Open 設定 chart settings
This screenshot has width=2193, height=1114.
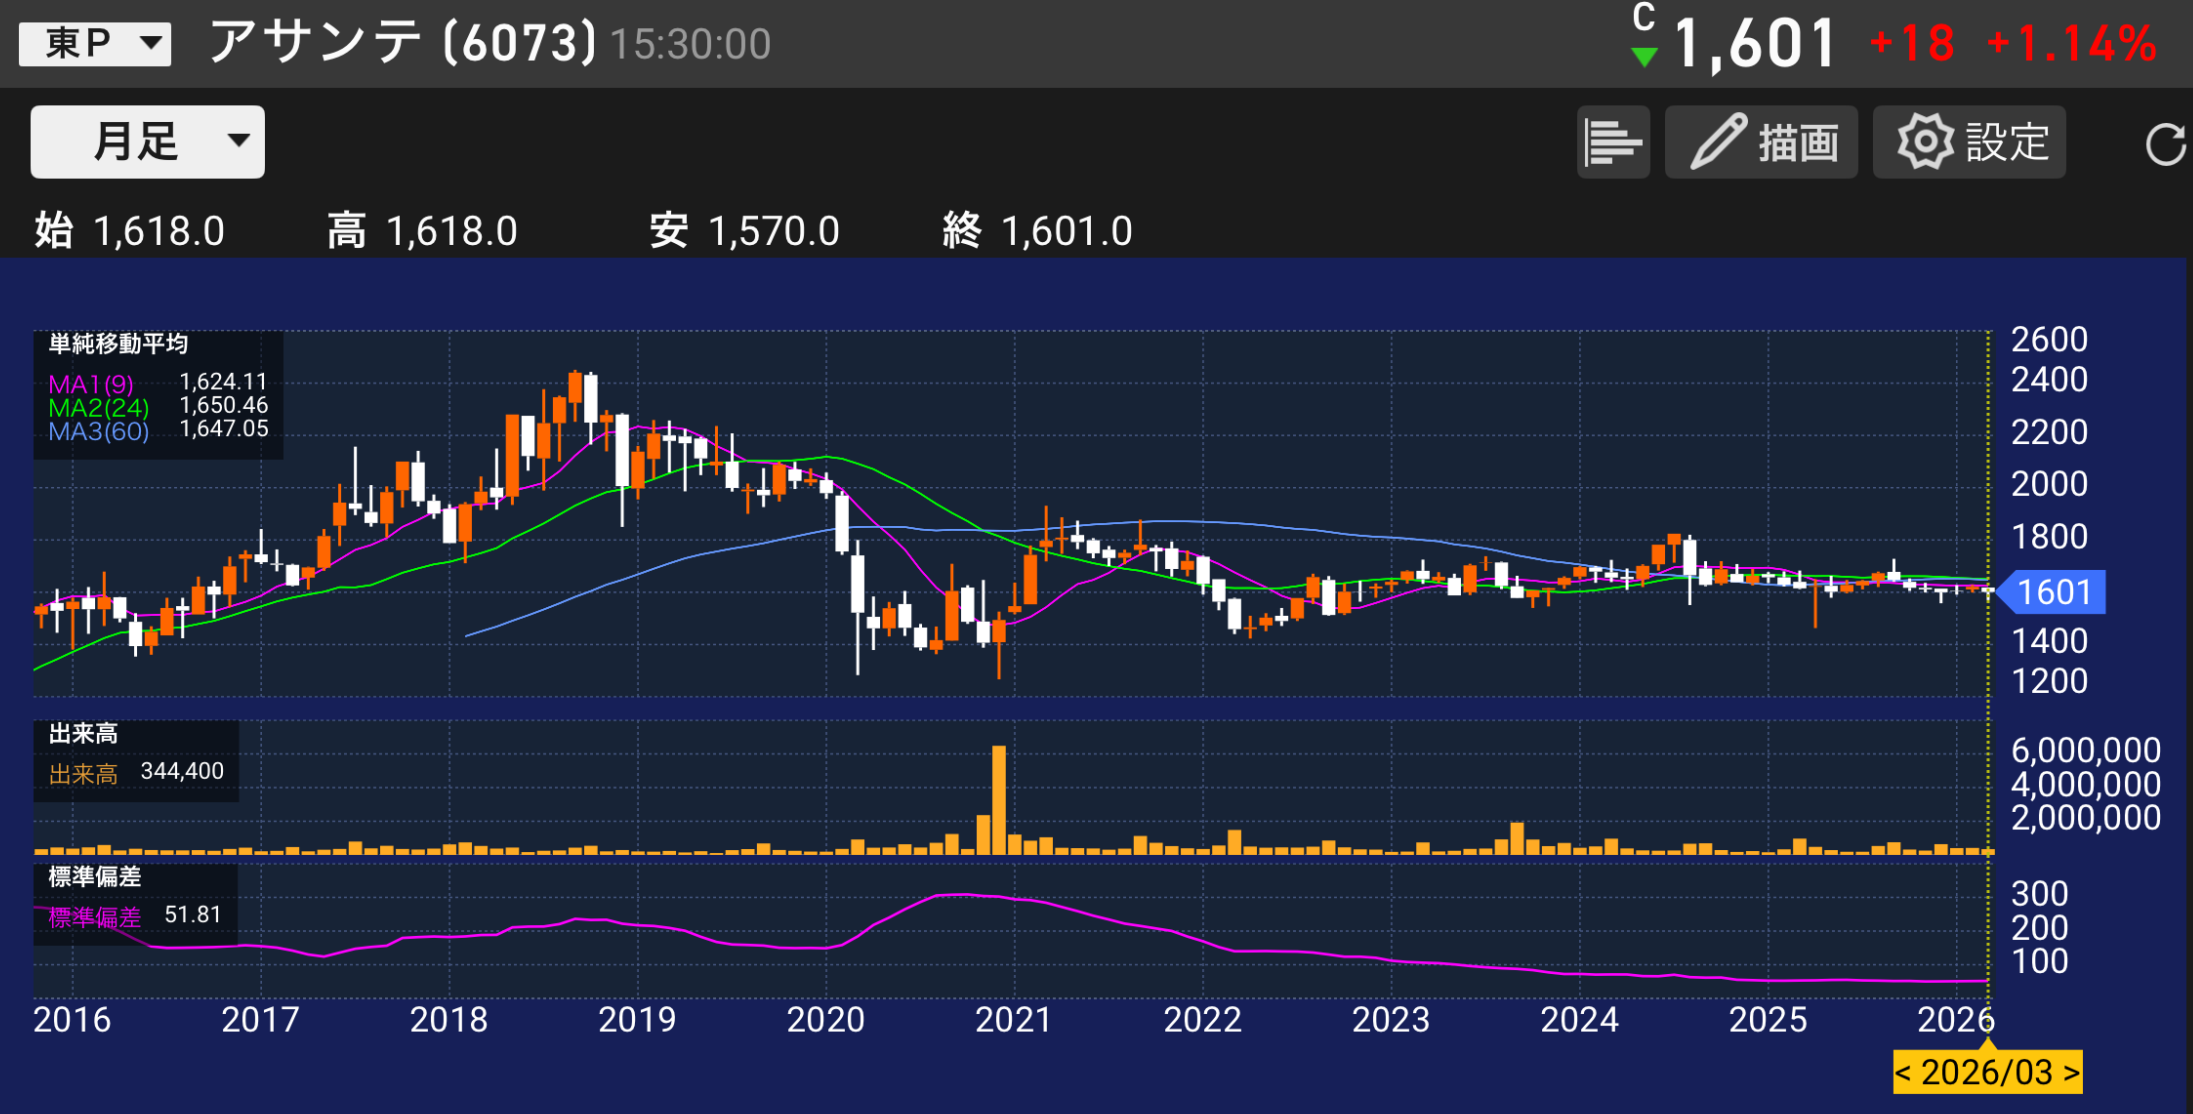[1969, 143]
